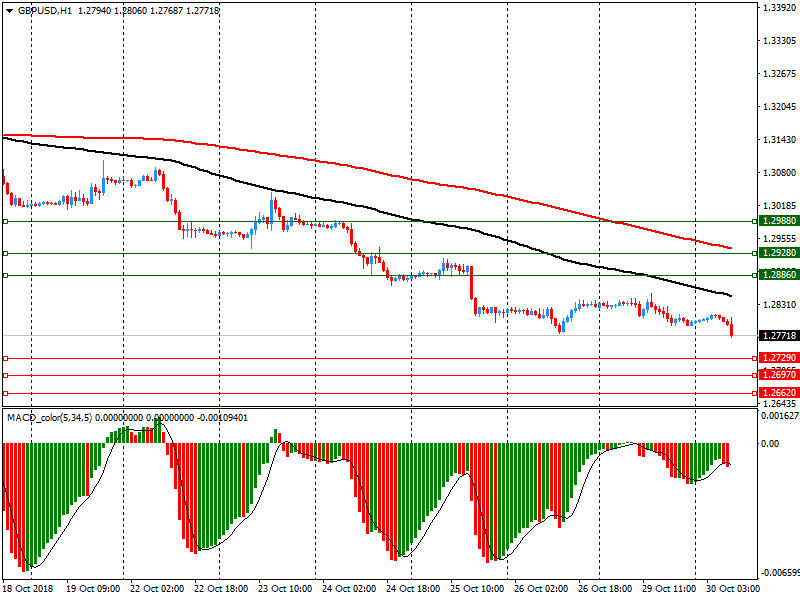This screenshot has width=800, height=600.
Task: Click left handle of the red 1.27290 line
Action: point(5,358)
